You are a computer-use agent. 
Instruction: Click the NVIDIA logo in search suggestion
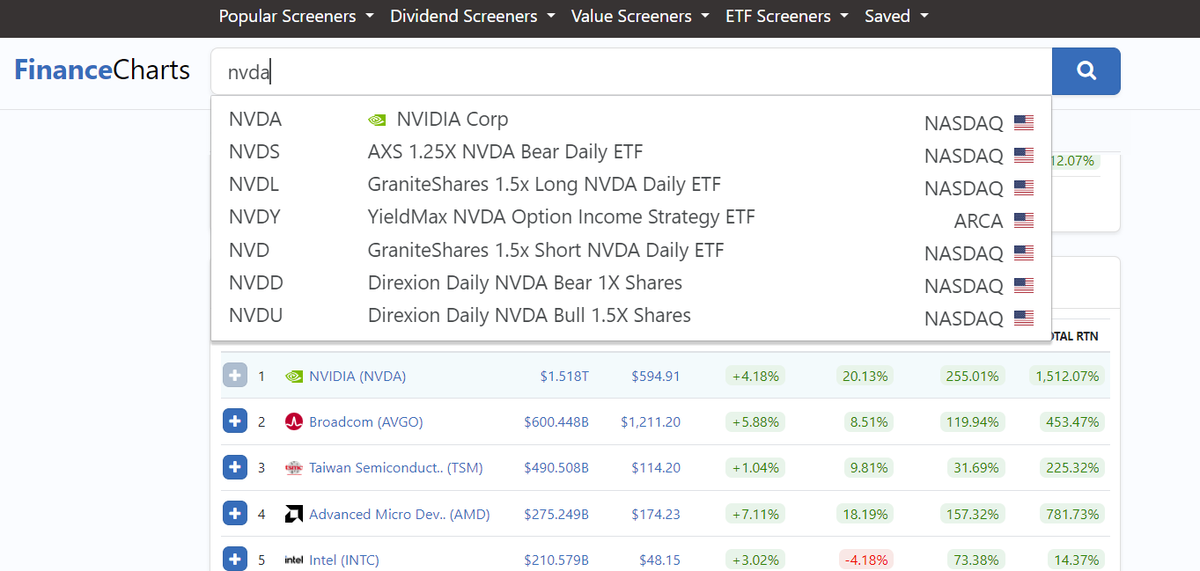click(377, 120)
